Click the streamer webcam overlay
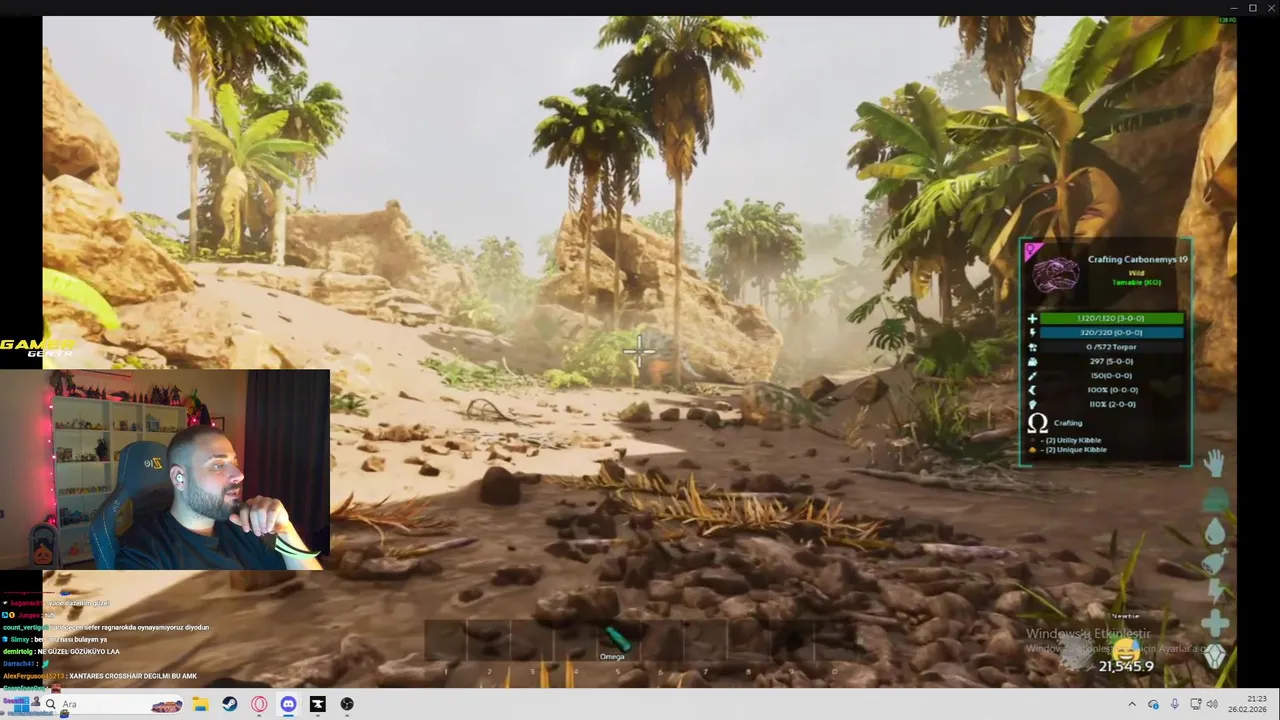This screenshot has width=1280, height=720. 165,470
